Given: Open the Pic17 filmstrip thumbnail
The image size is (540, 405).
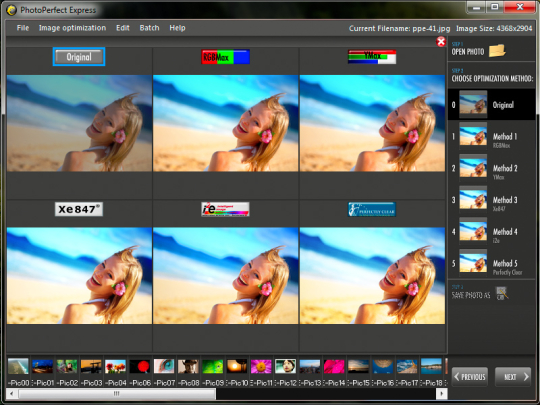Looking at the screenshot, I should 407,366.
